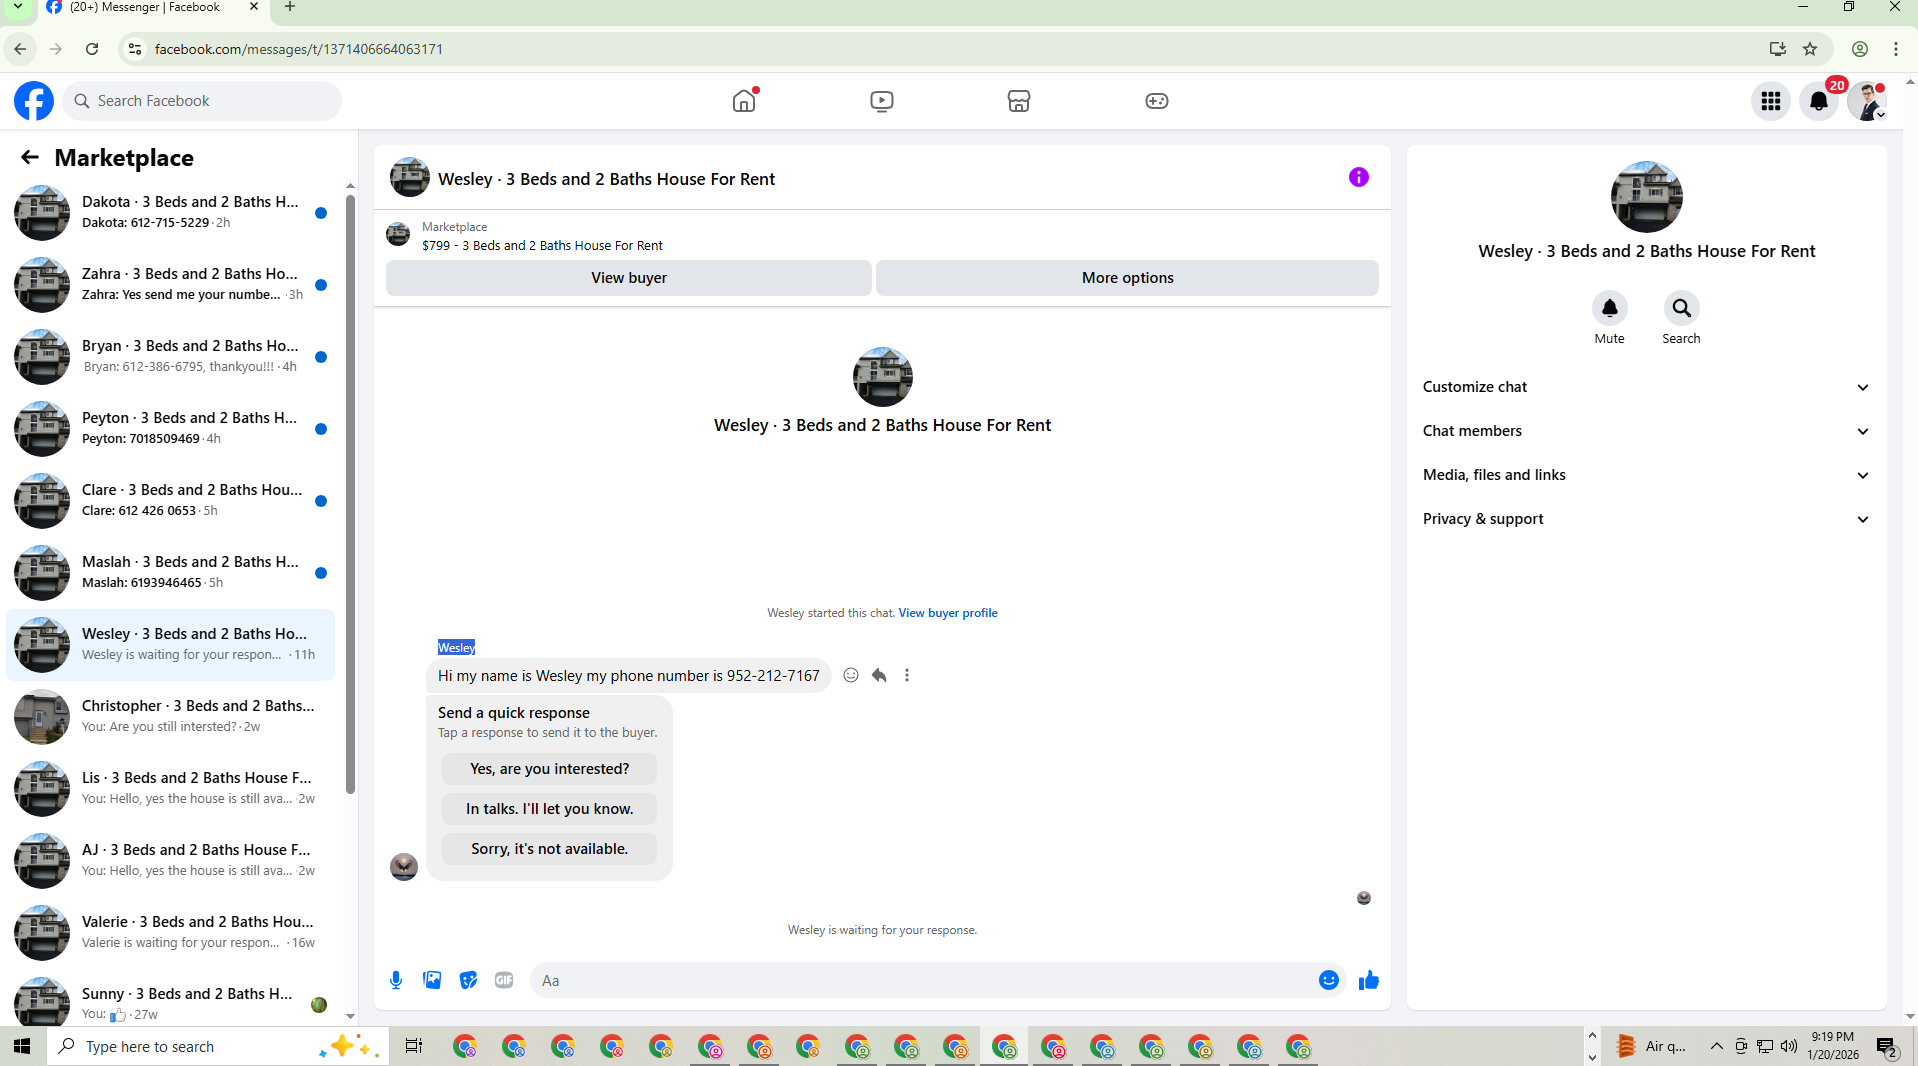Screen dimensions: 1918x1066
Task: Show hidden system tray icons
Action: [x=1716, y=1046]
